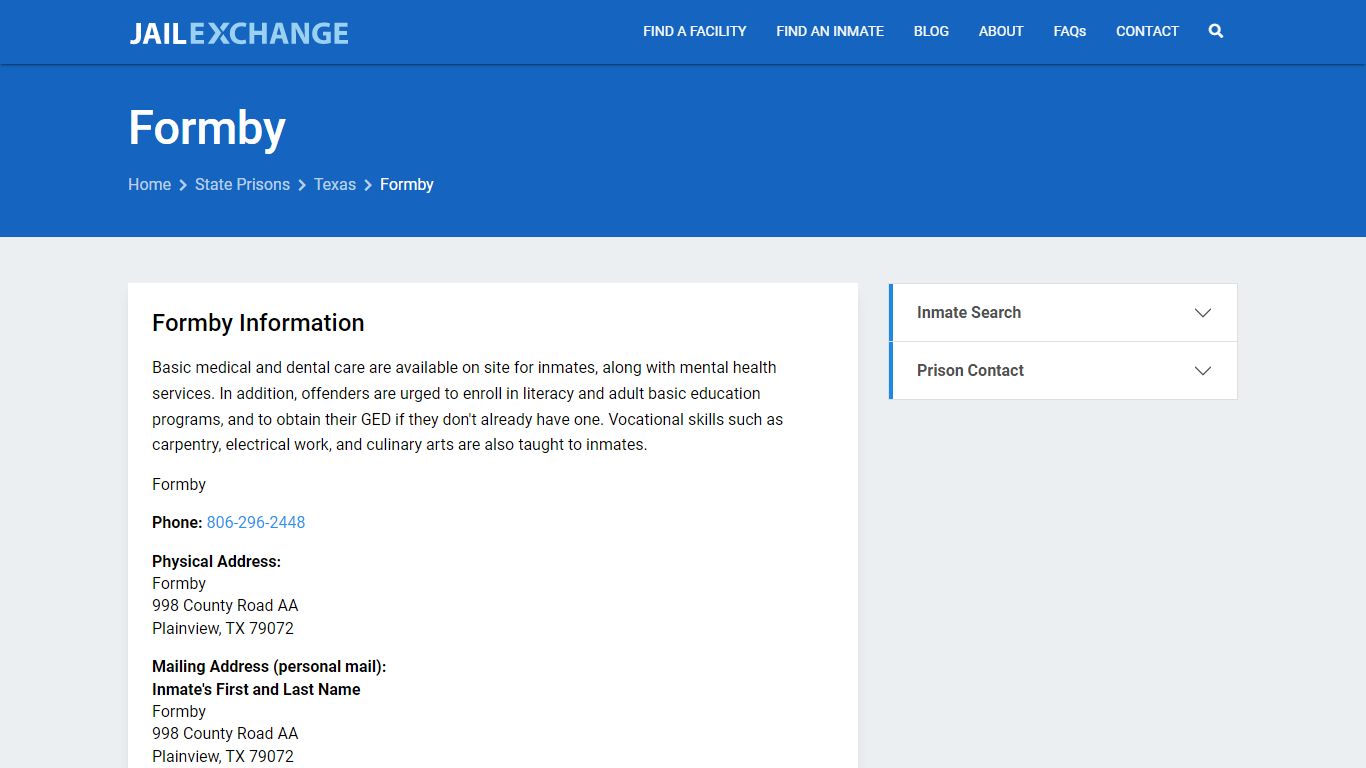This screenshot has height=768, width=1366.
Task: Open Find a Facility menu
Action: pos(695,31)
